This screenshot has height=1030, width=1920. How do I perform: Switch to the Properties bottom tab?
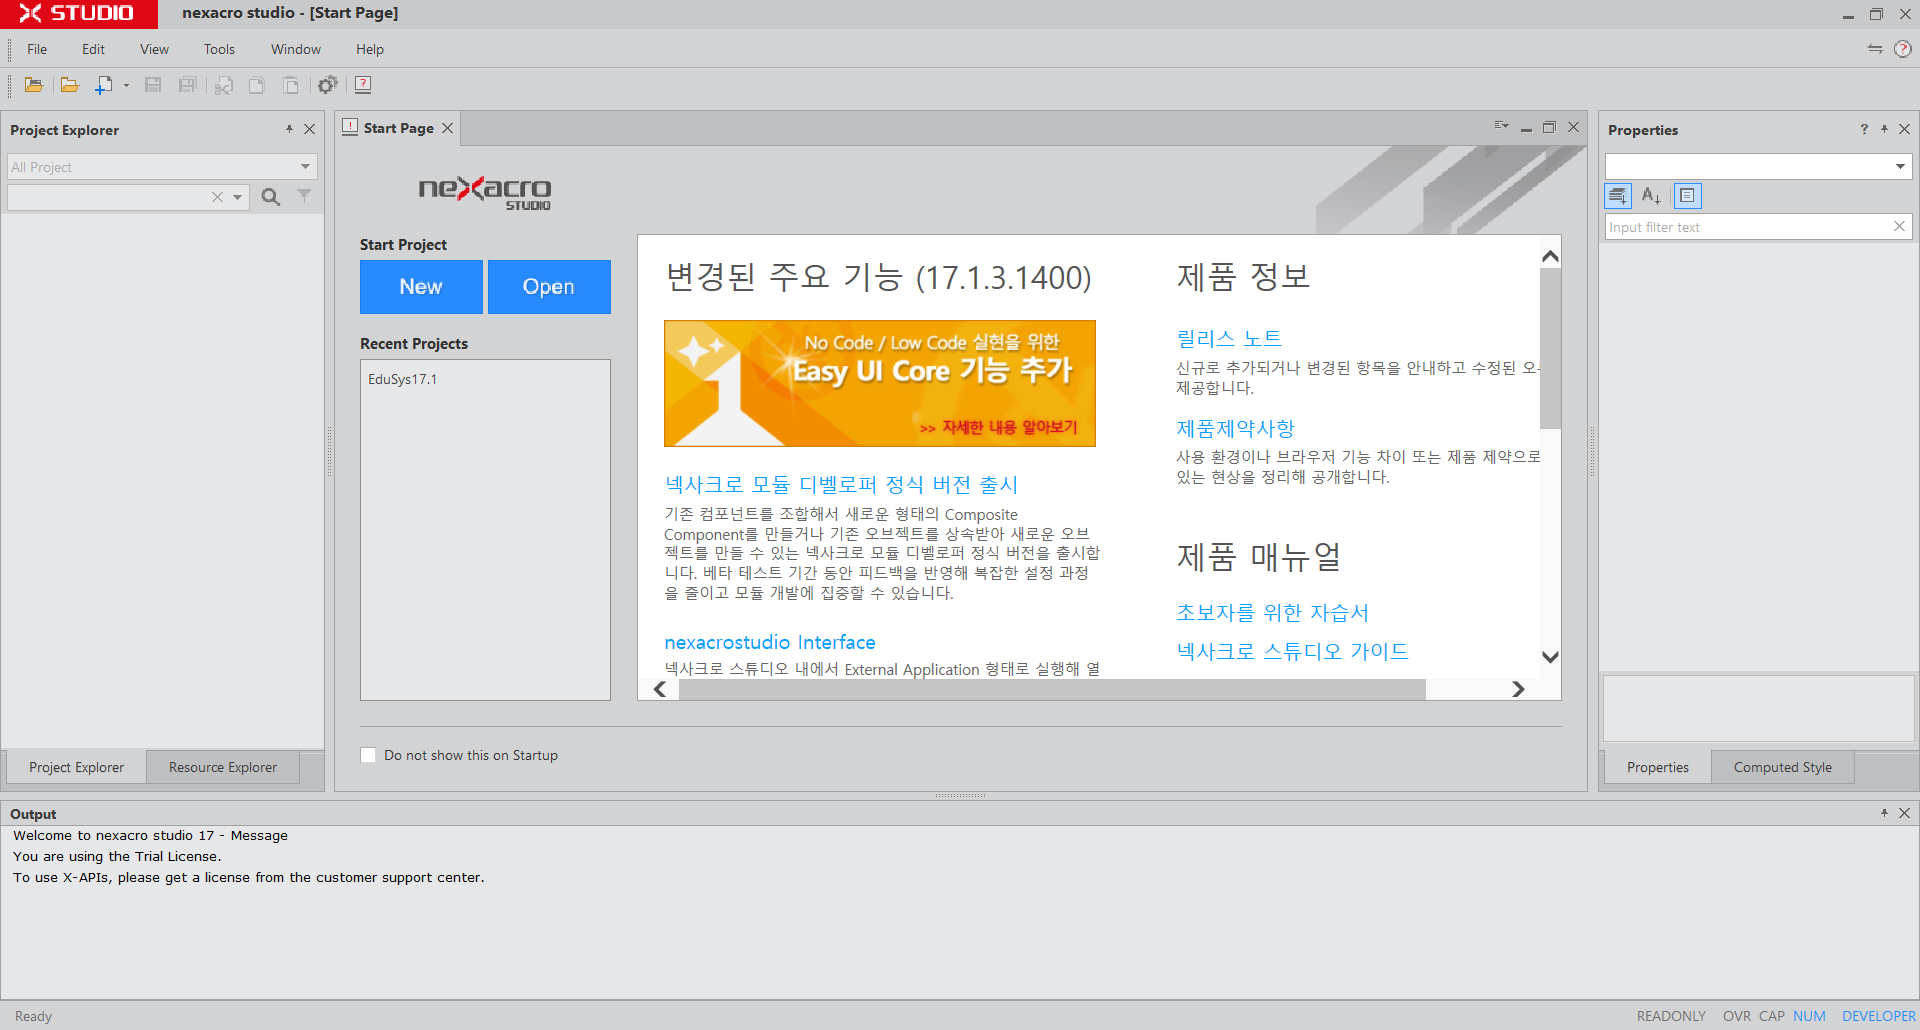(x=1658, y=767)
